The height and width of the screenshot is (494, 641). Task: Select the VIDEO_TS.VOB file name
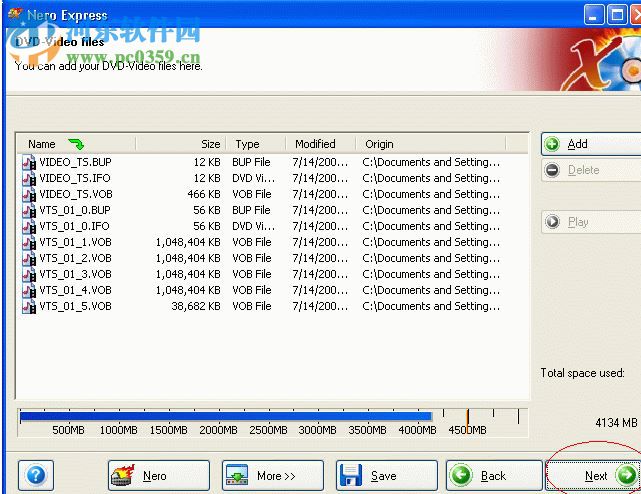[76, 194]
